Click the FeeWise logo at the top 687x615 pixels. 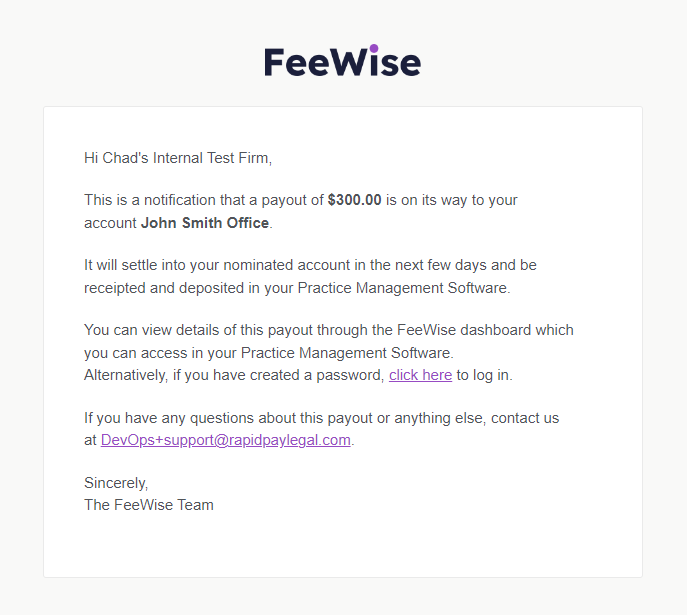click(x=342, y=62)
